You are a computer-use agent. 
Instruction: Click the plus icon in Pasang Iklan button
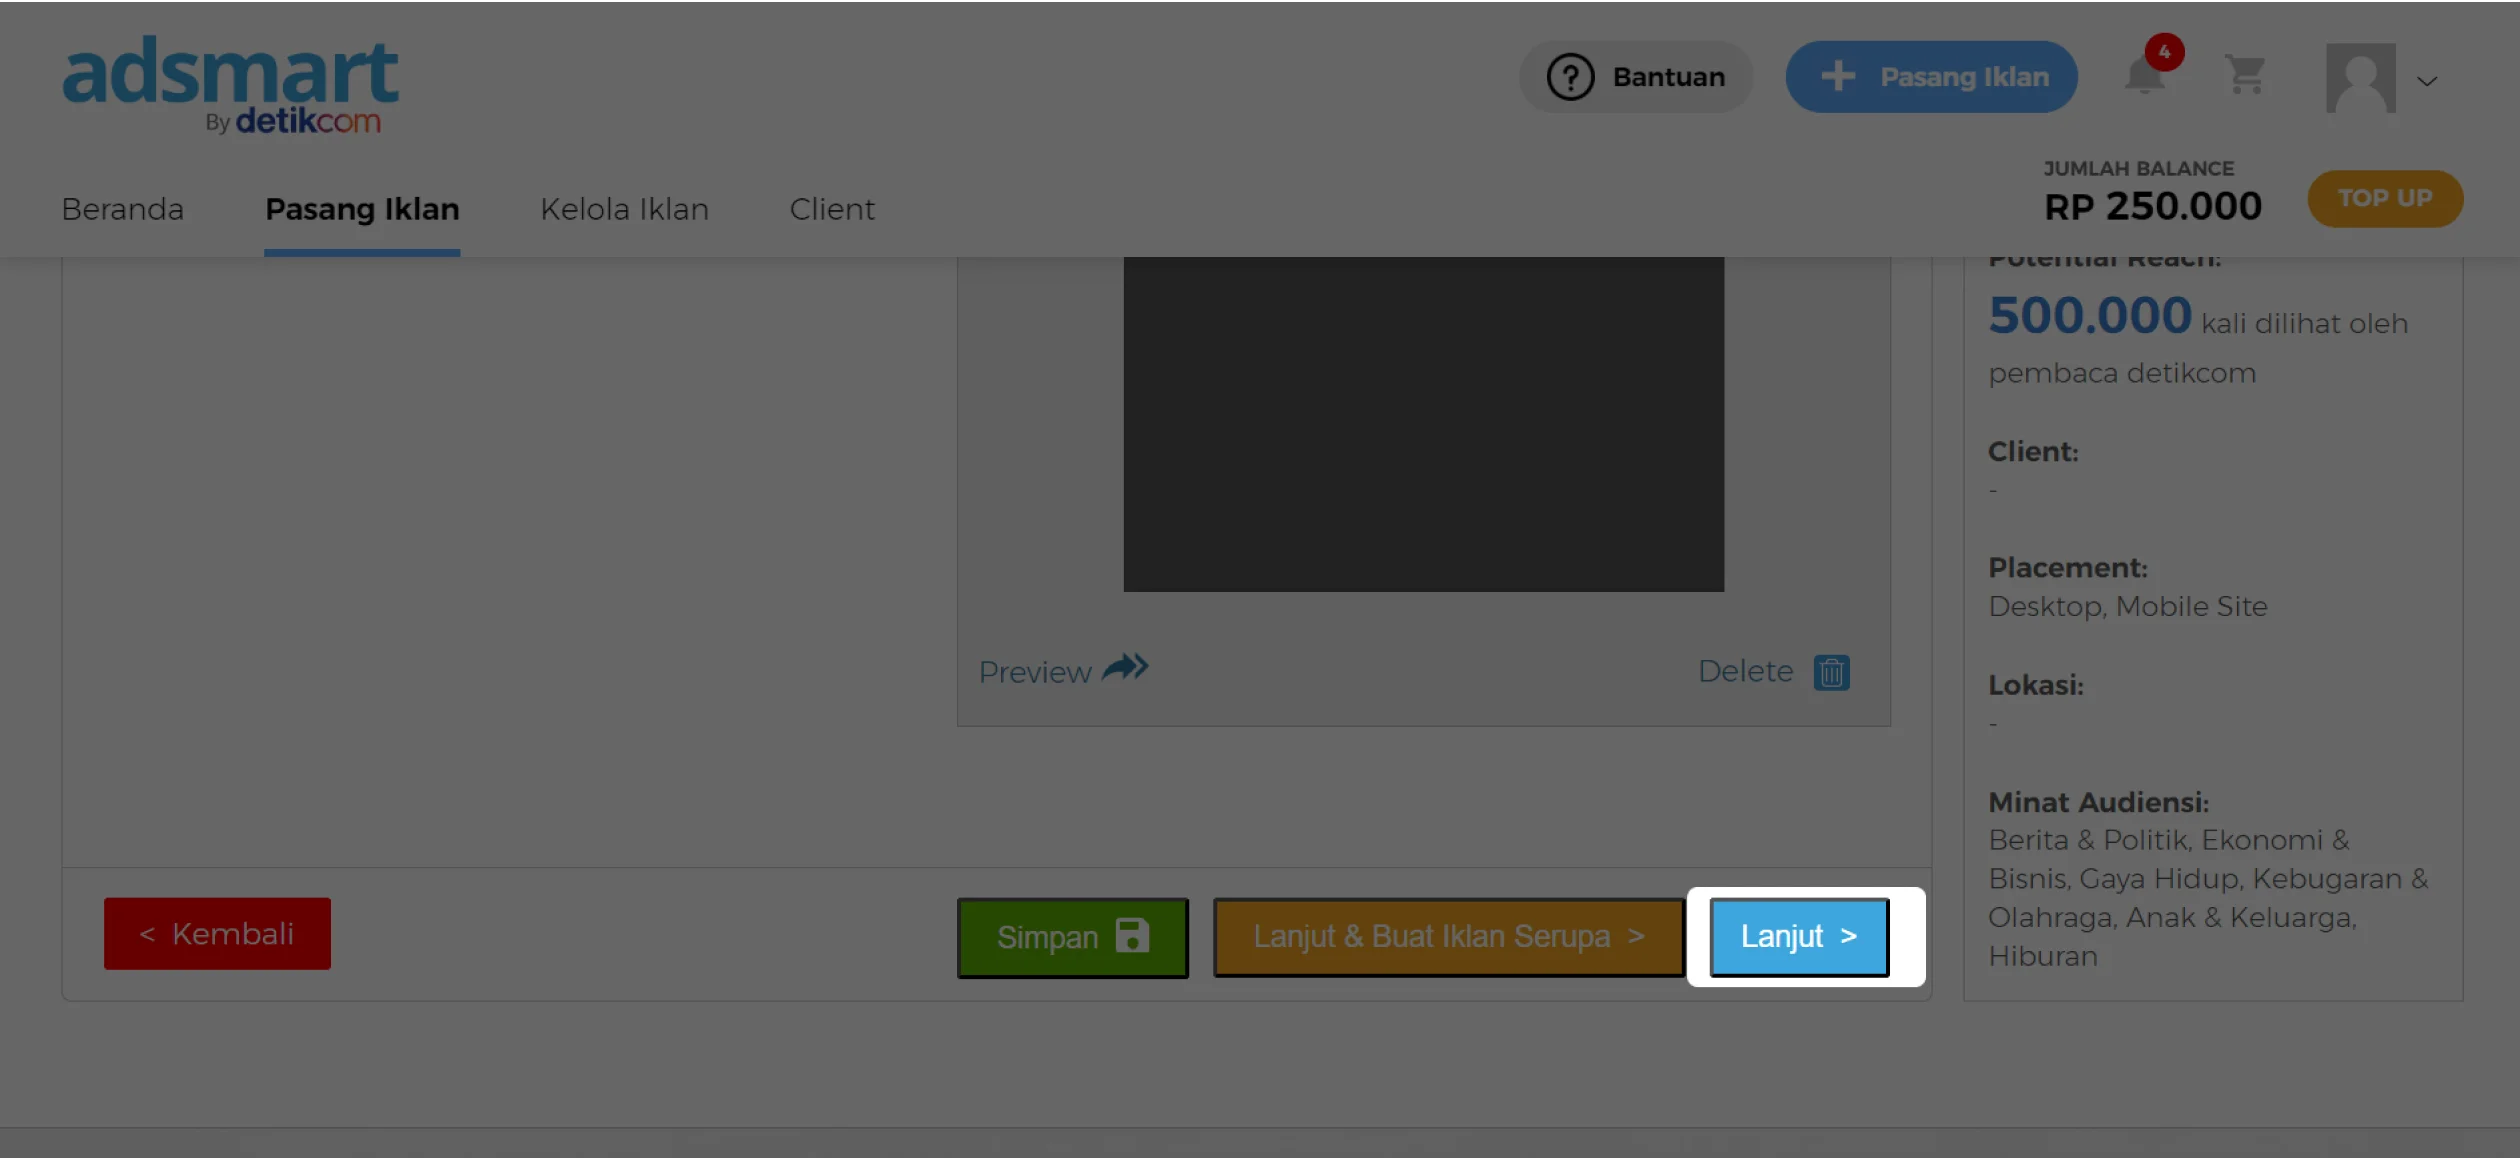tap(1838, 77)
